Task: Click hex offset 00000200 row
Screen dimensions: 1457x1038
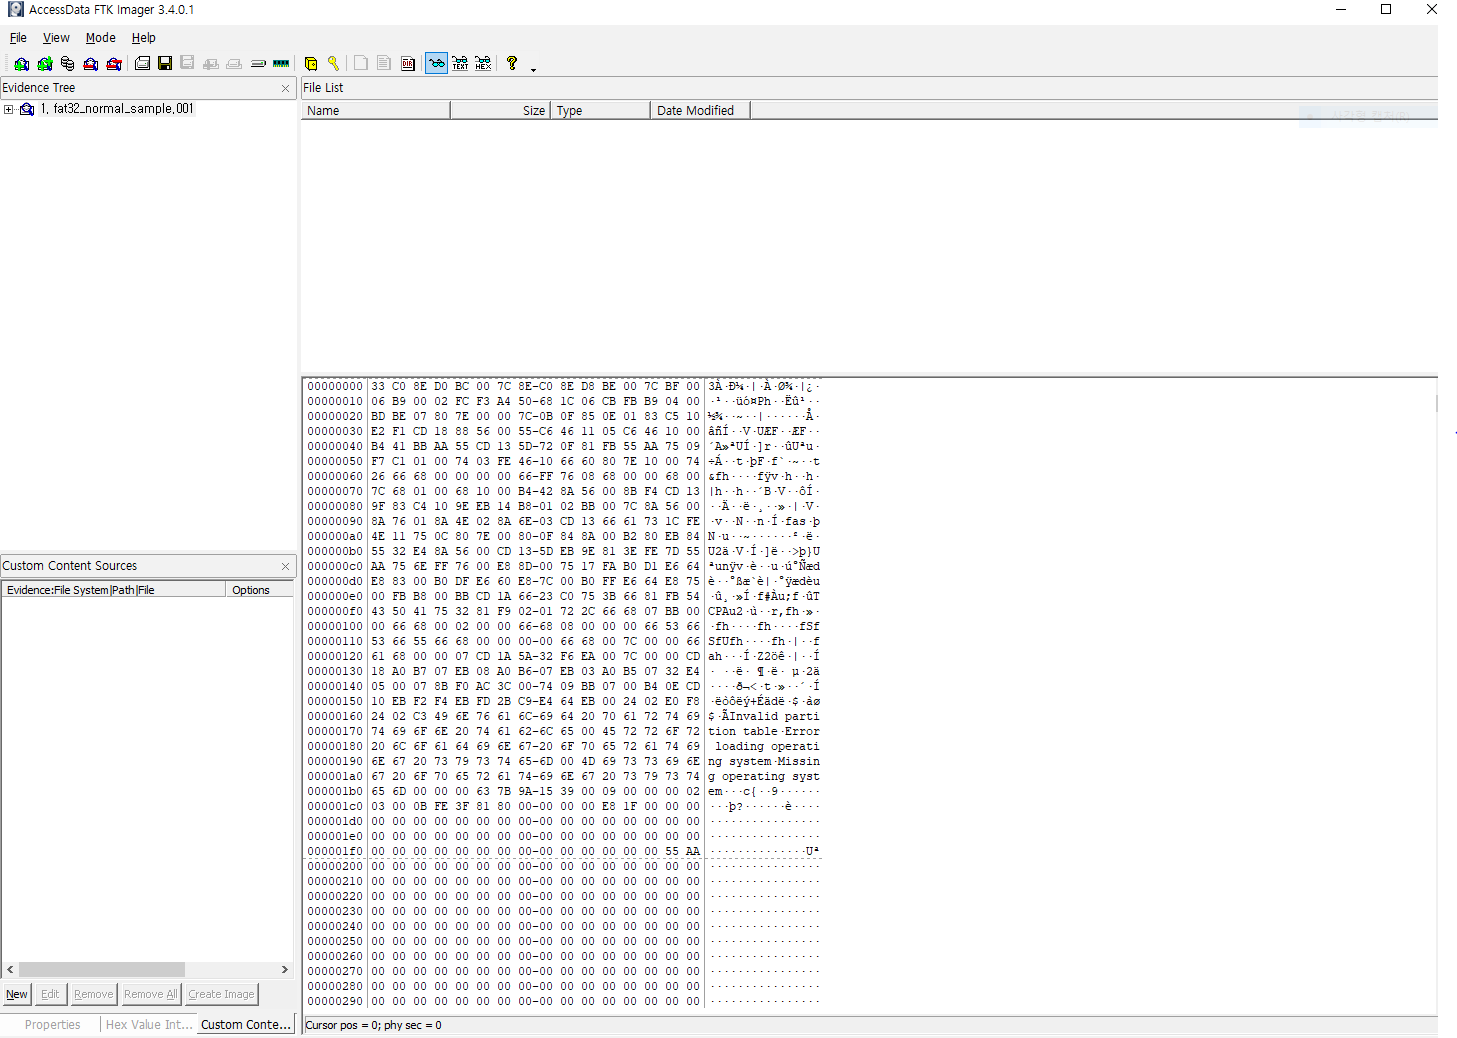Action: point(563,866)
